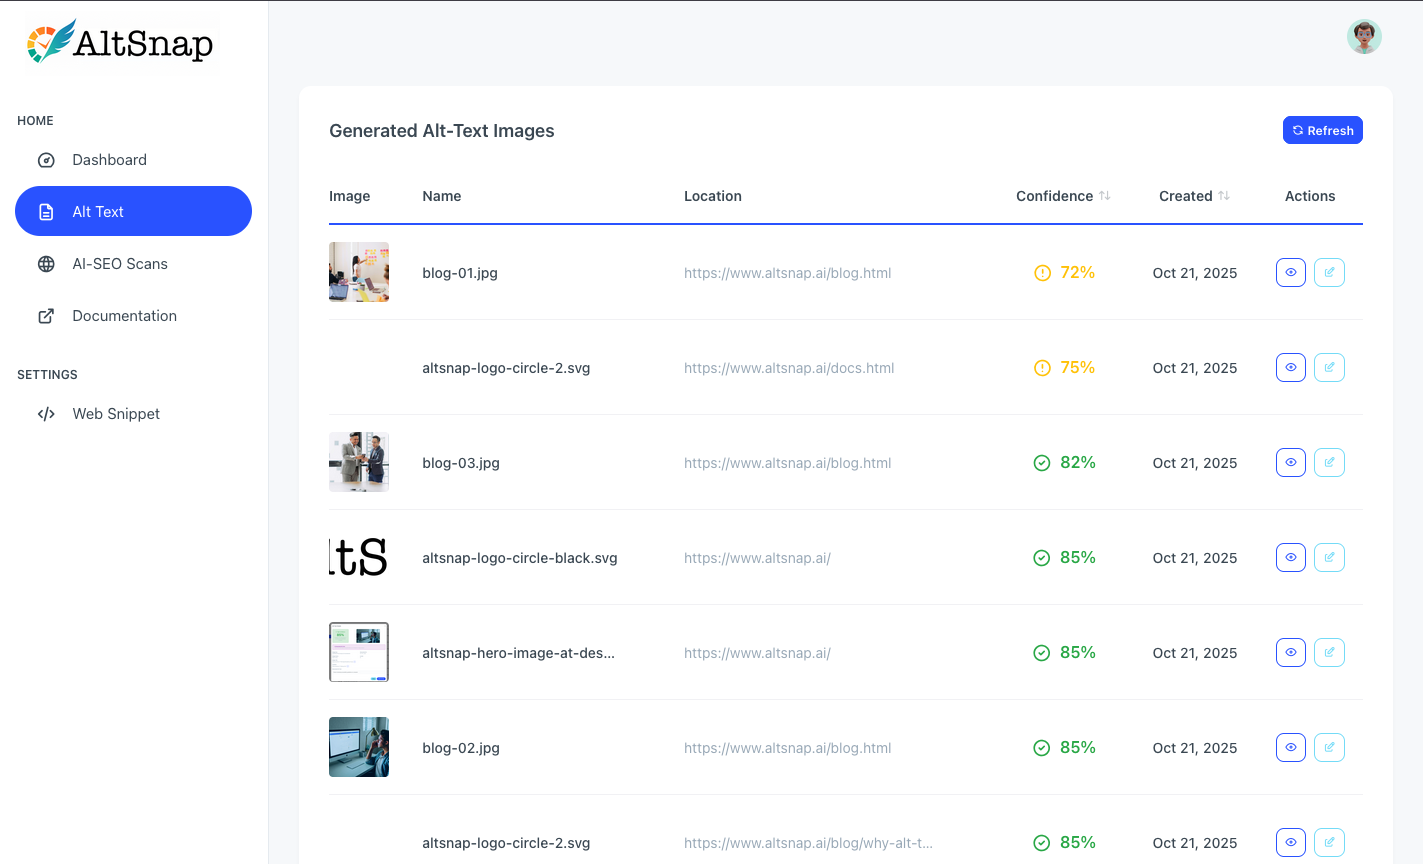This screenshot has height=864, width=1423.
Task: Go to AI-SEO Scans page
Action: pos(119,264)
